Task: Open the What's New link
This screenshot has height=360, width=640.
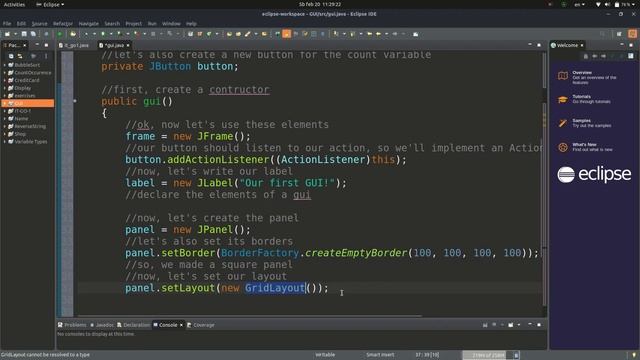Action: pos(584,144)
